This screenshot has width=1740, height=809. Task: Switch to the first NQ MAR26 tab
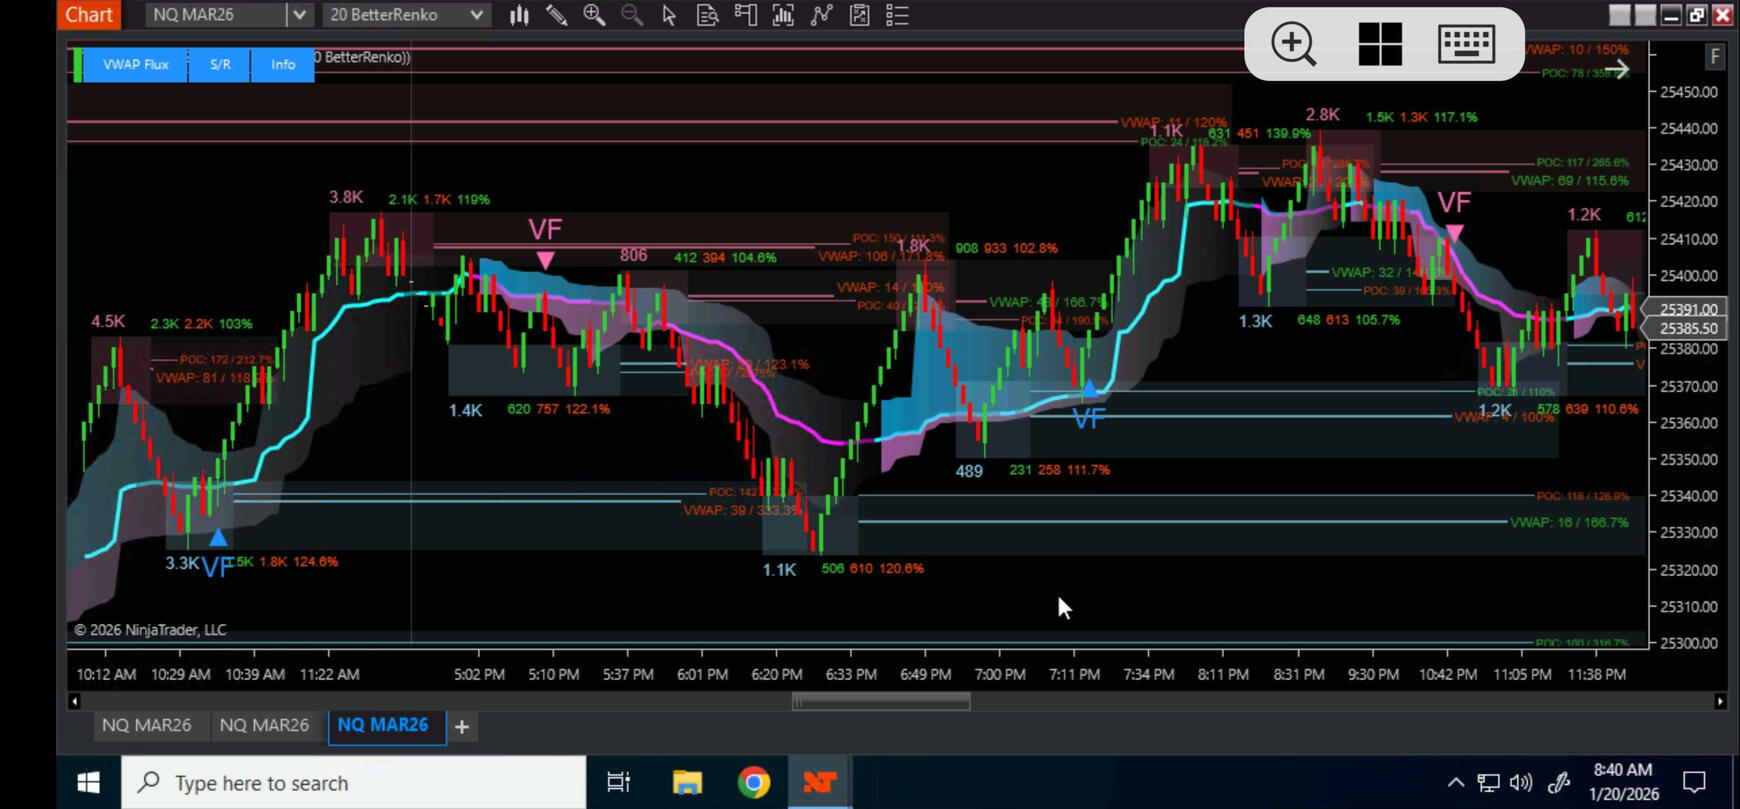146,725
